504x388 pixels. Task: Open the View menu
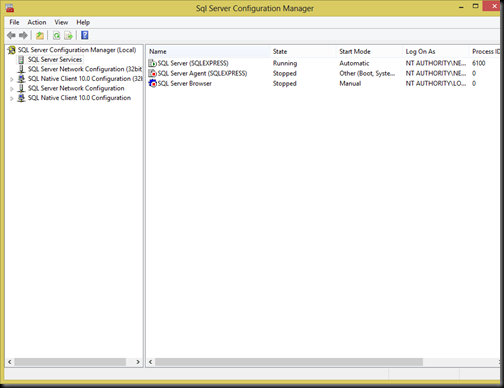click(x=61, y=22)
